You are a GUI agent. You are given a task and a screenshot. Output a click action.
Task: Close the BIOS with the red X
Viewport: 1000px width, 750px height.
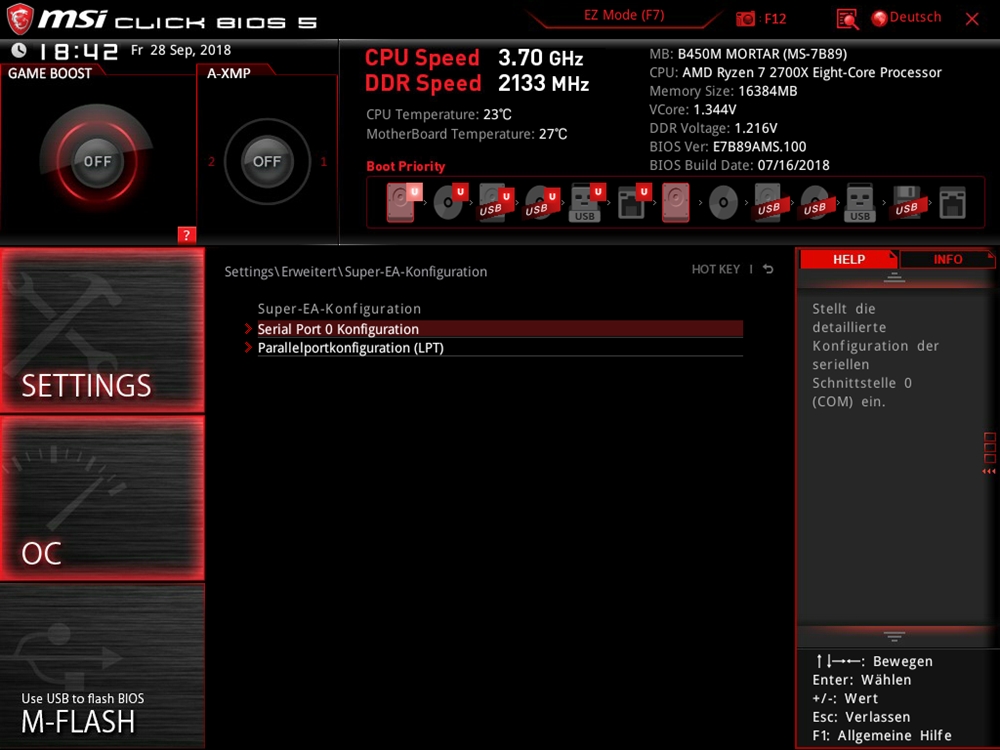[972, 19]
